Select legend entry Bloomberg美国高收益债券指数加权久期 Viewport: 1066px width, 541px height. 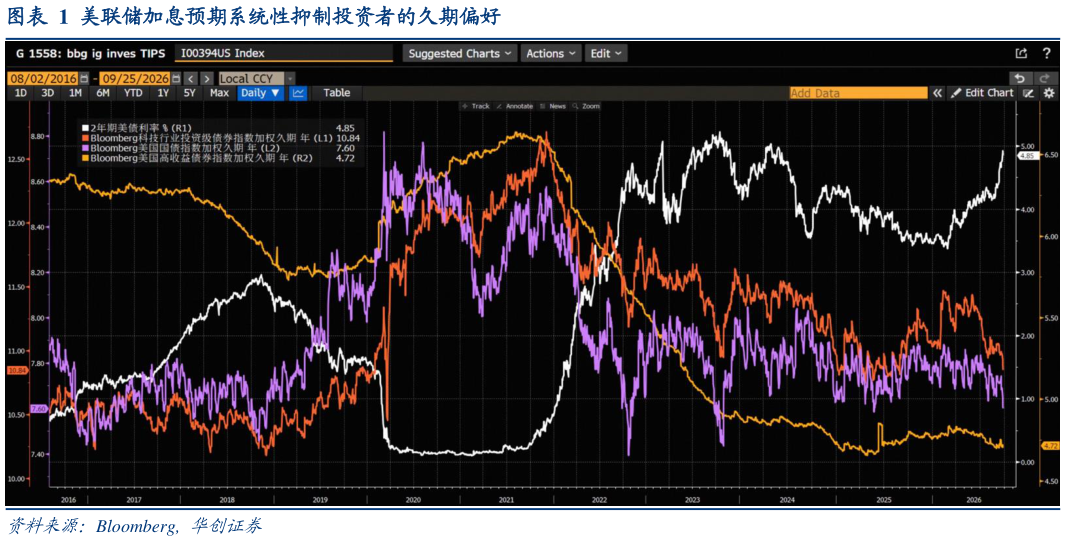tap(201, 158)
